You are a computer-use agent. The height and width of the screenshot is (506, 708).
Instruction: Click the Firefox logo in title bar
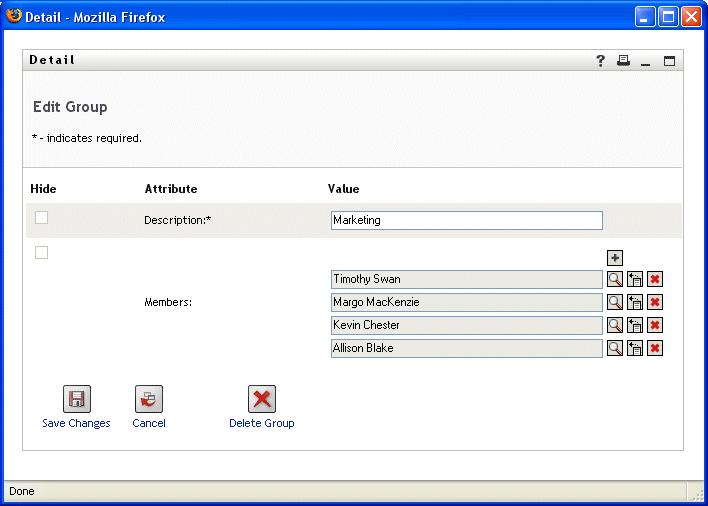(14, 16)
